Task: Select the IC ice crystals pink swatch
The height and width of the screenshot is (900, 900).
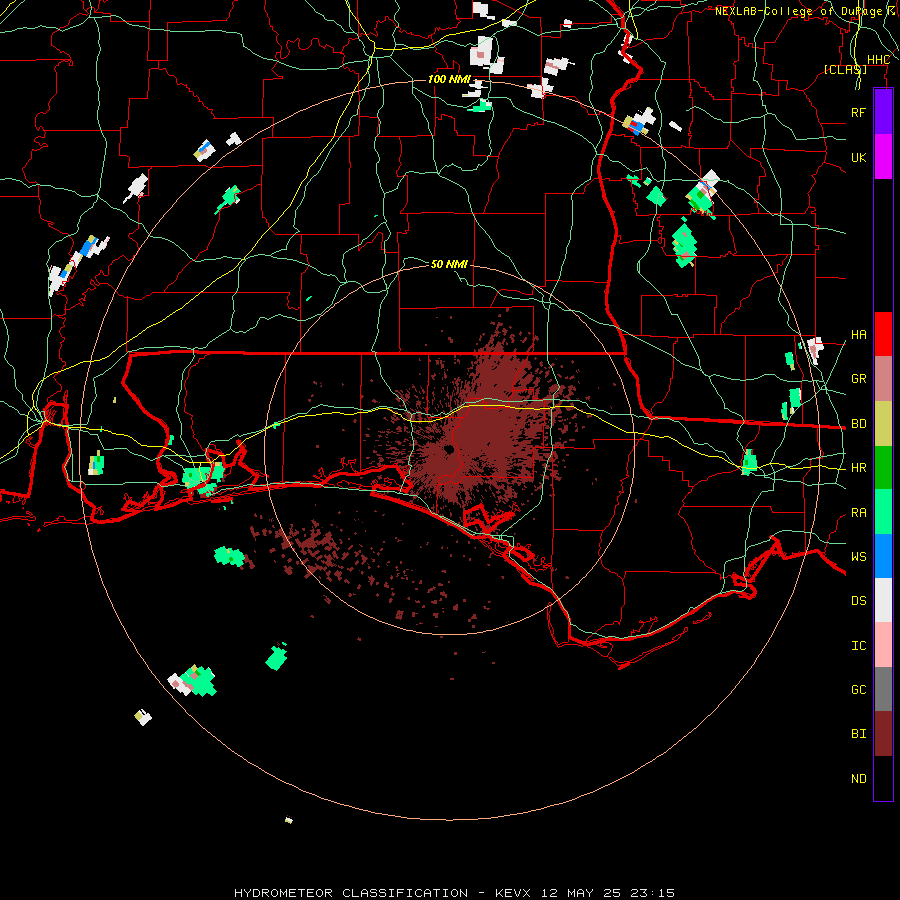Action: (883, 645)
